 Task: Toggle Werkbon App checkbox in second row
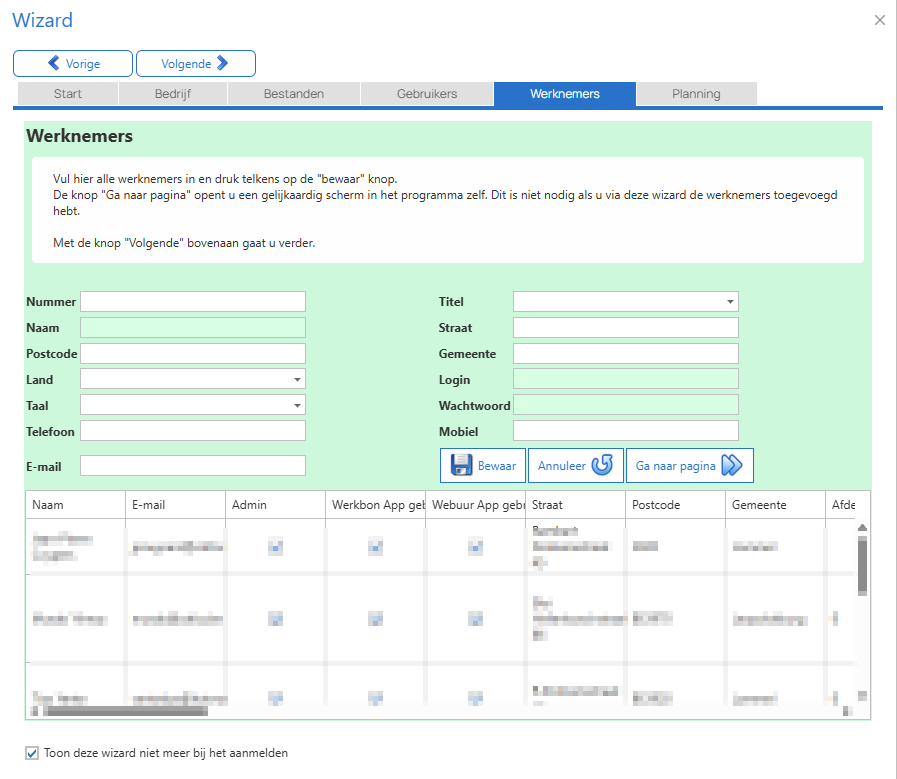[x=376, y=619]
